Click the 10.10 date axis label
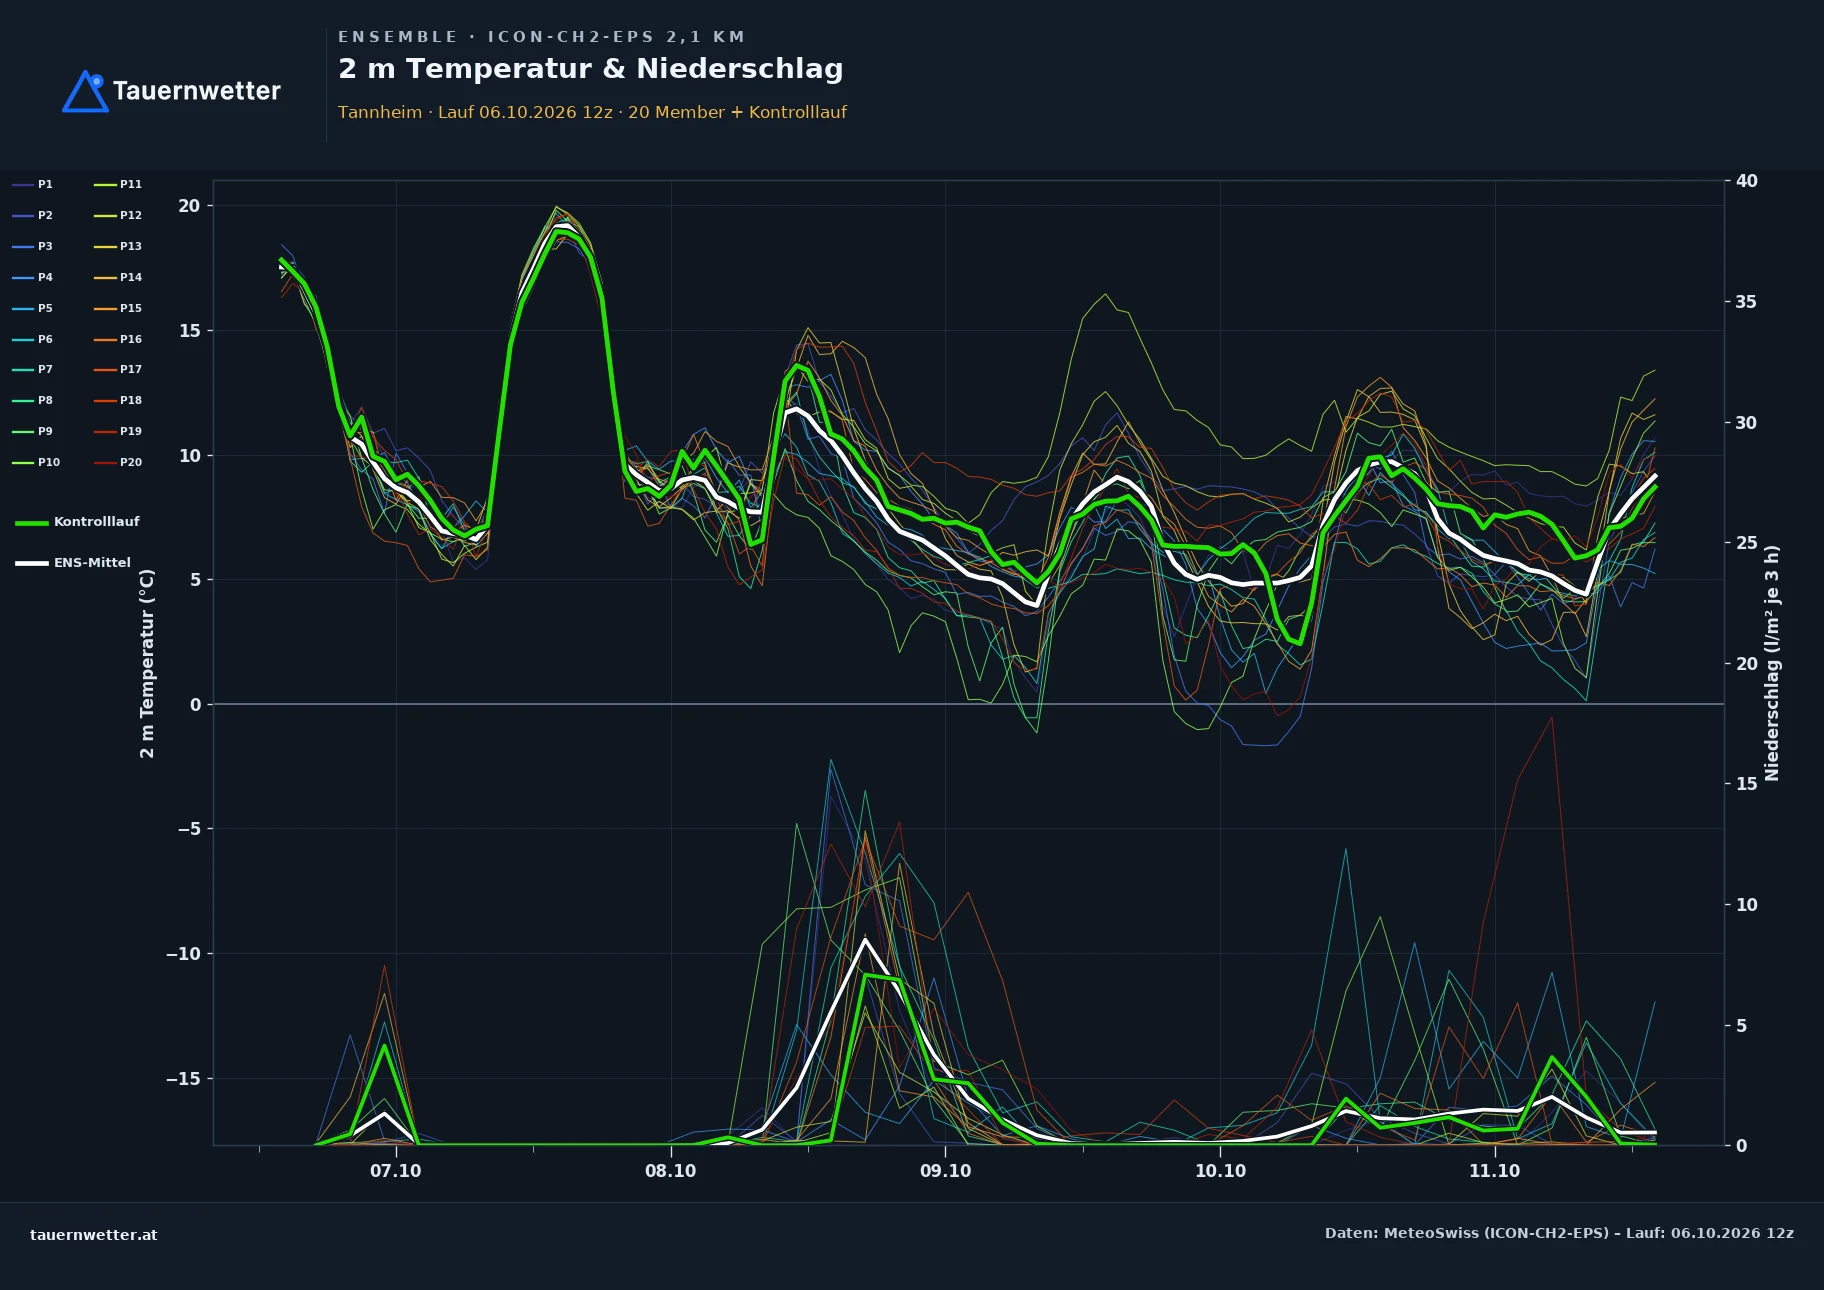Image resolution: width=1824 pixels, height=1290 pixels. (x=1220, y=1171)
